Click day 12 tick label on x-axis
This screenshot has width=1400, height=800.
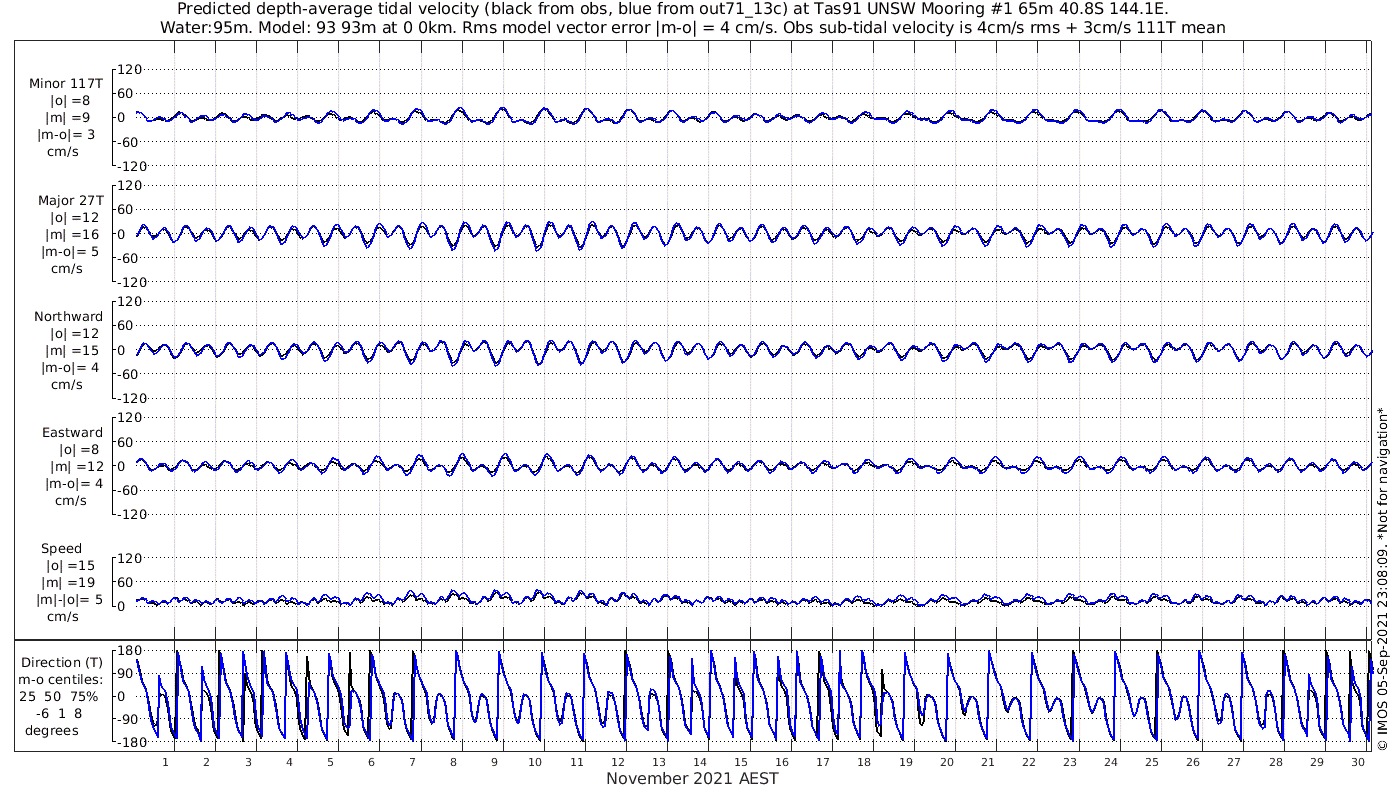pyautogui.click(x=618, y=762)
